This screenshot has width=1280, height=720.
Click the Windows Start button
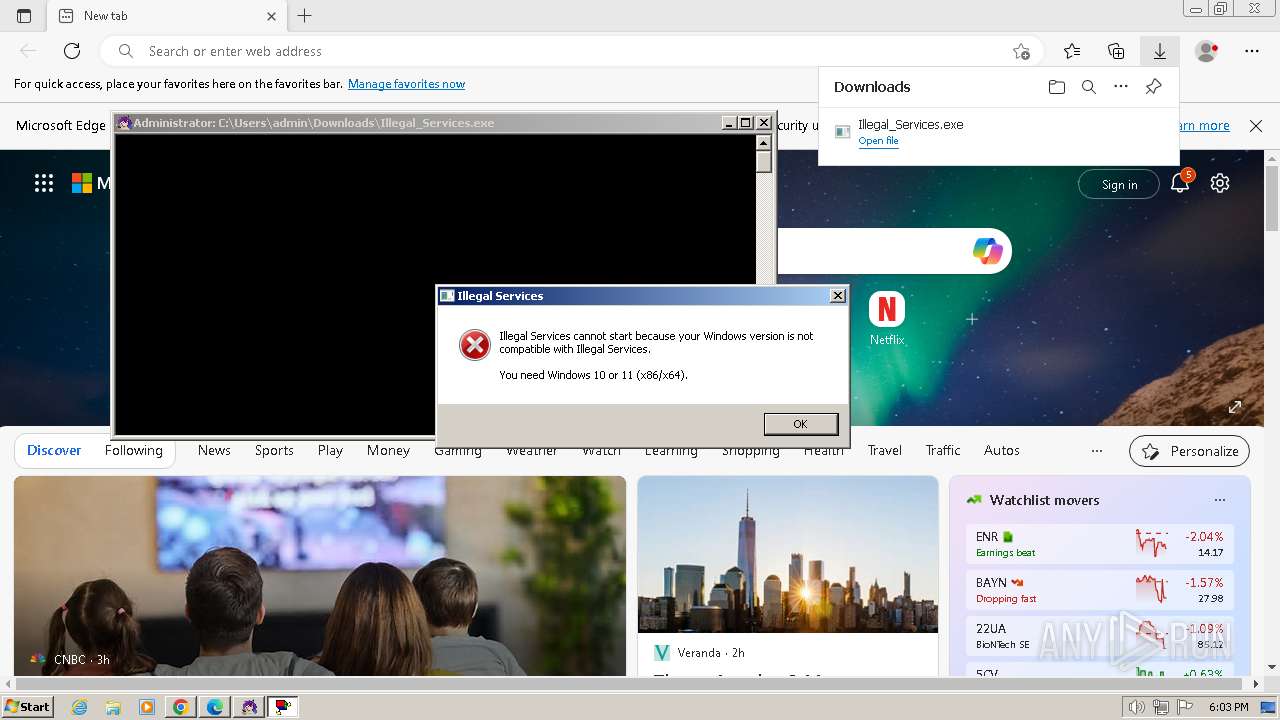27,706
